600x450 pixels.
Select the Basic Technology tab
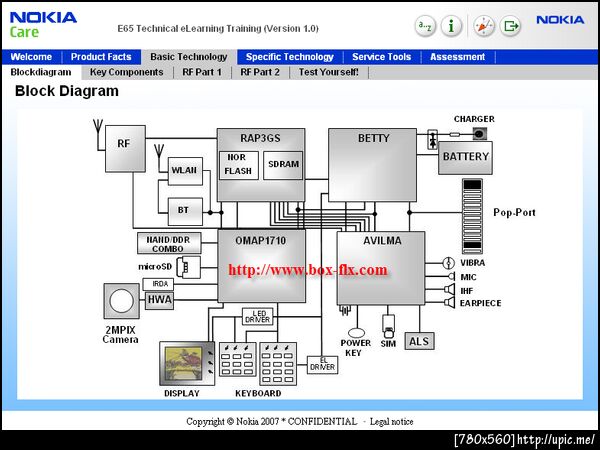(189, 57)
